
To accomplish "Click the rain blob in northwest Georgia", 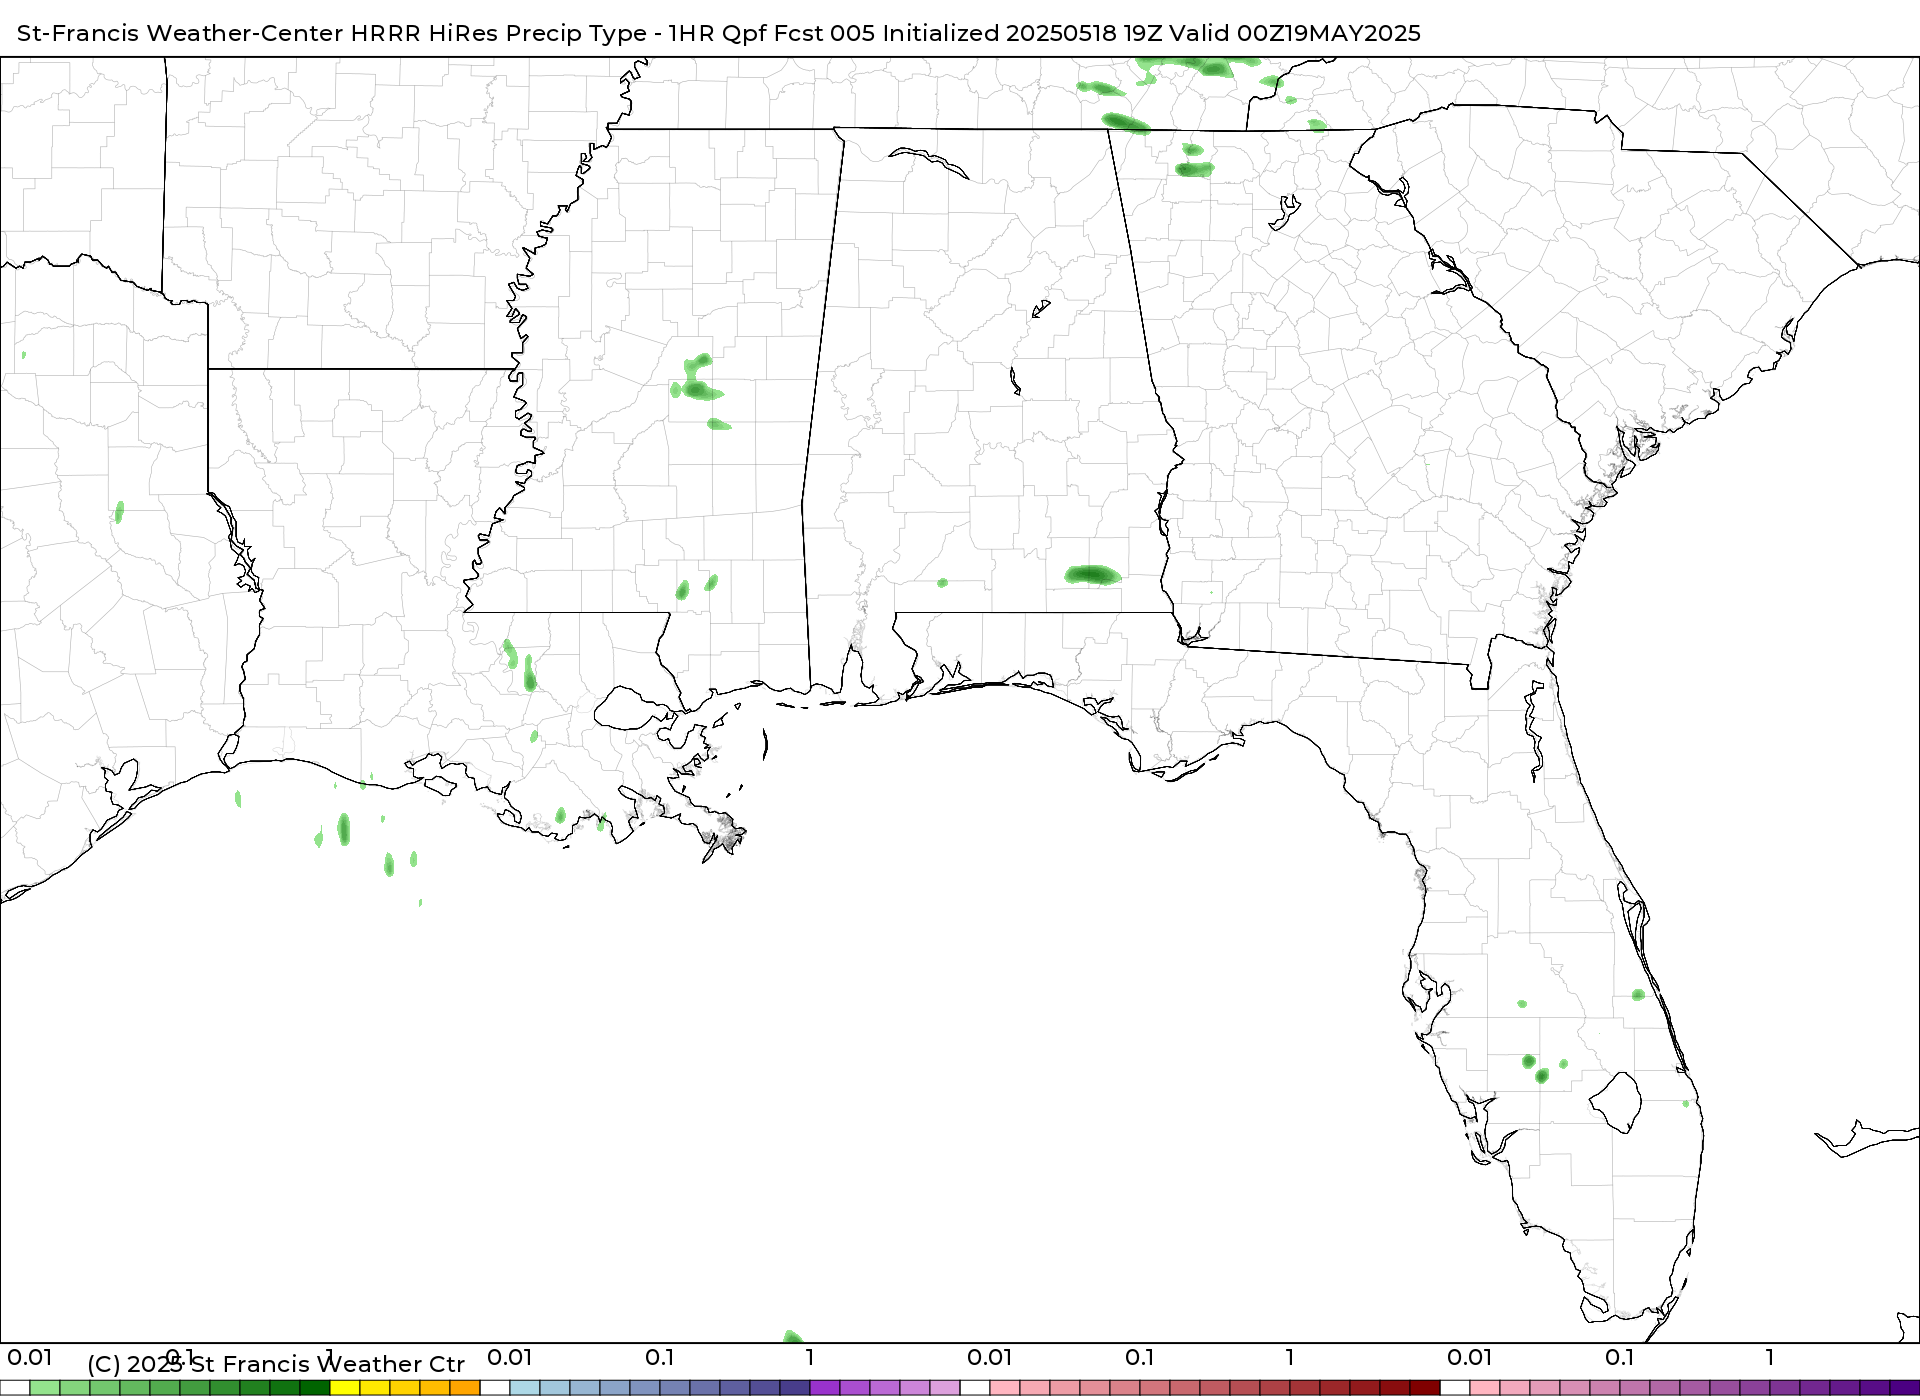I will pyautogui.click(x=1194, y=169).
